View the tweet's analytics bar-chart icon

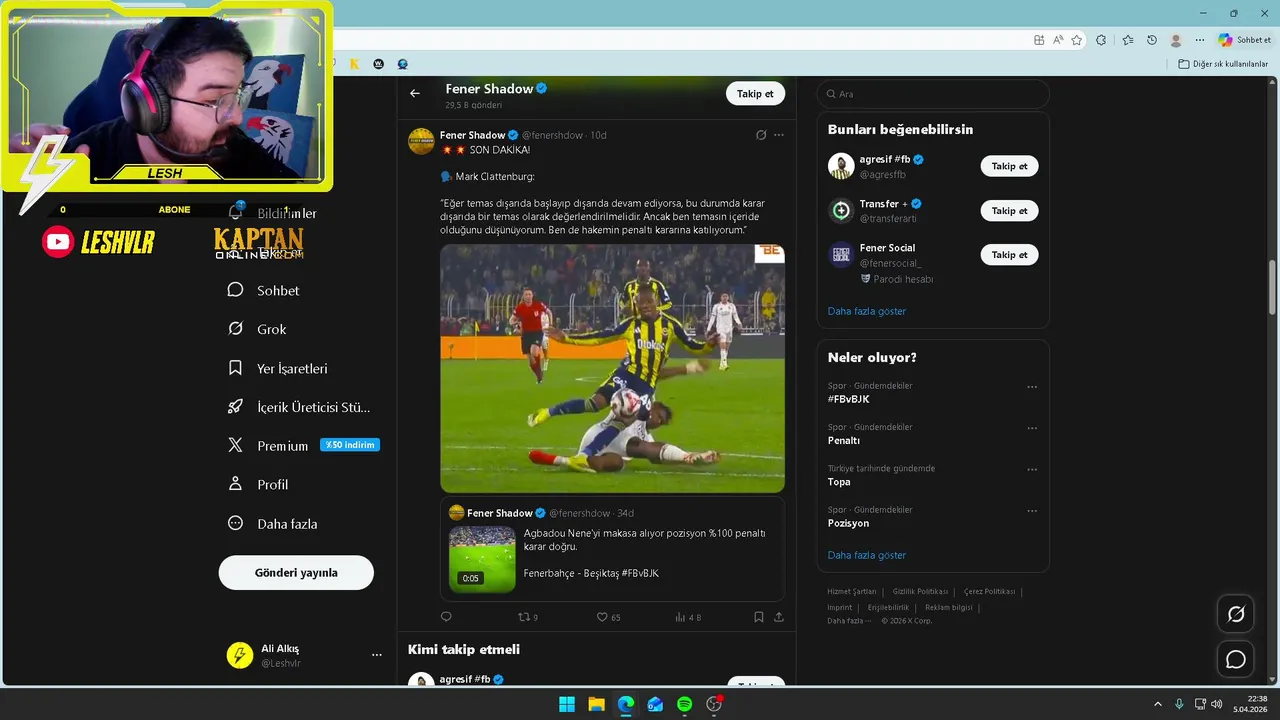pyautogui.click(x=688, y=617)
